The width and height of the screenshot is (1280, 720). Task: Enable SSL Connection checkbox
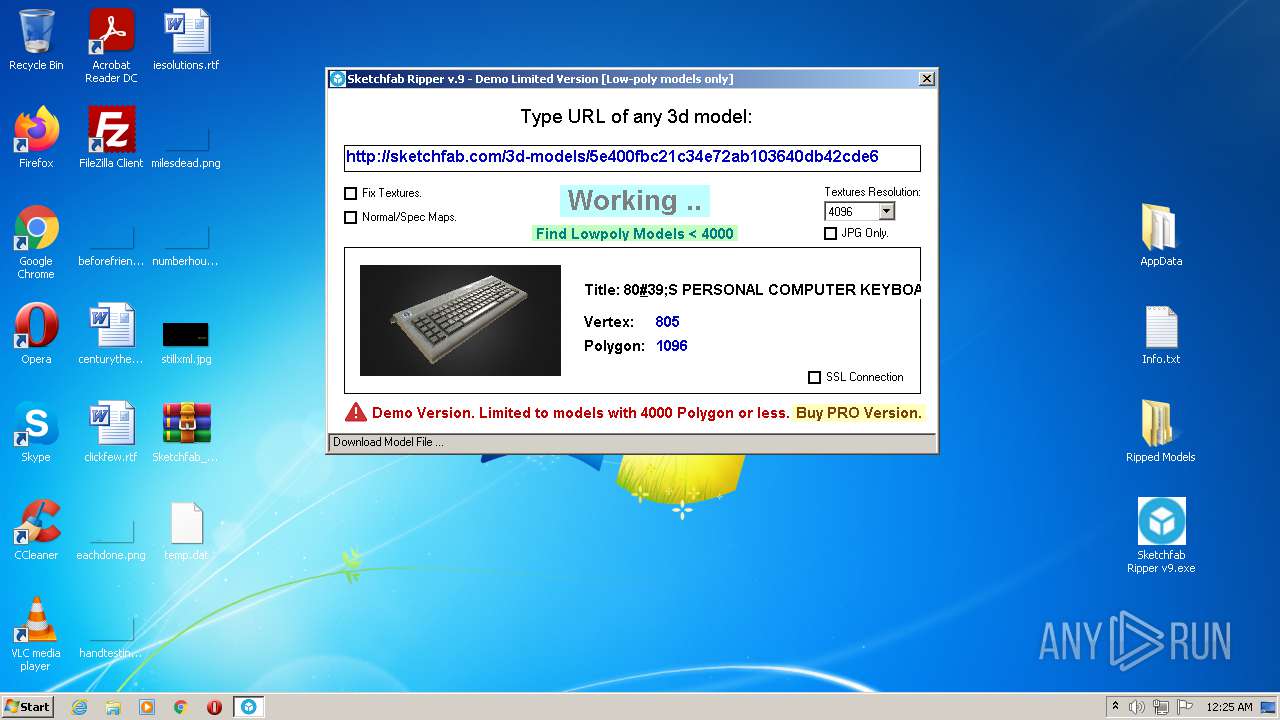(814, 377)
